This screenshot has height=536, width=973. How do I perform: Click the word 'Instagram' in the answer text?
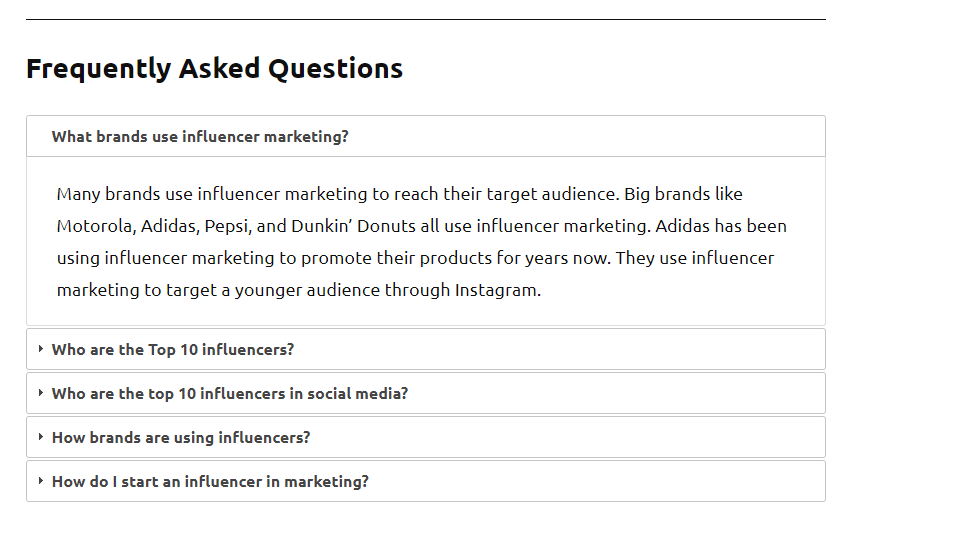[496, 290]
